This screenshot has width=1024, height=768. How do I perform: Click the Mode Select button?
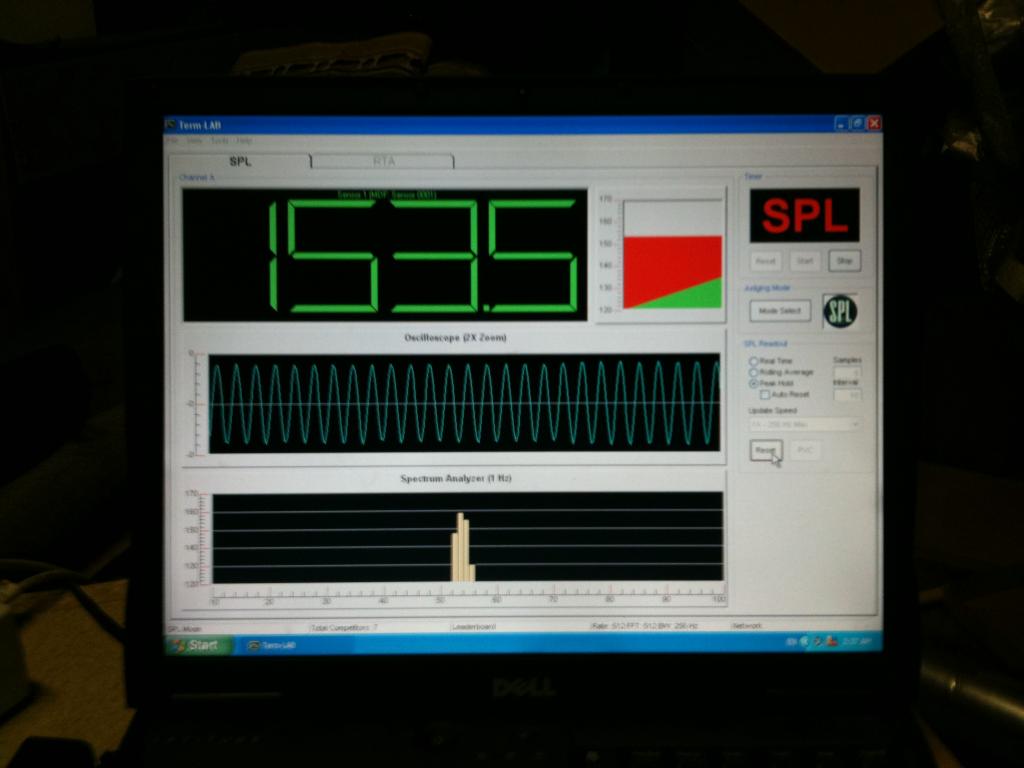pos(780,311)
